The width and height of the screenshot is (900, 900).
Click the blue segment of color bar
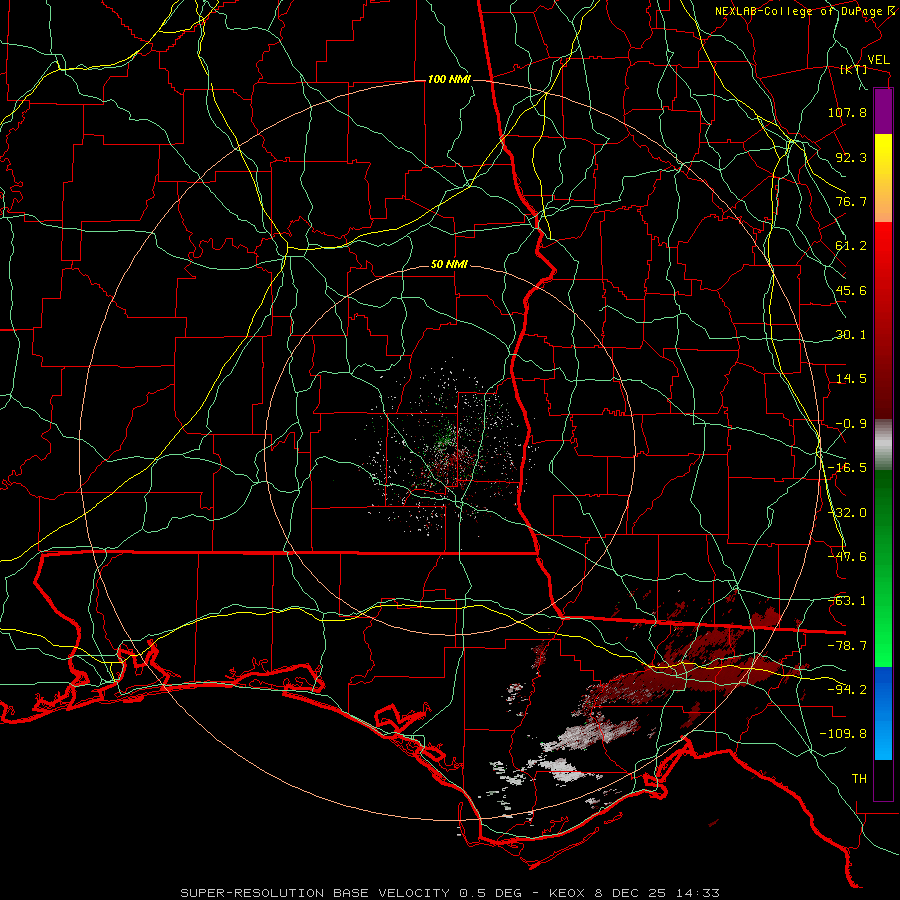(883, 713)
